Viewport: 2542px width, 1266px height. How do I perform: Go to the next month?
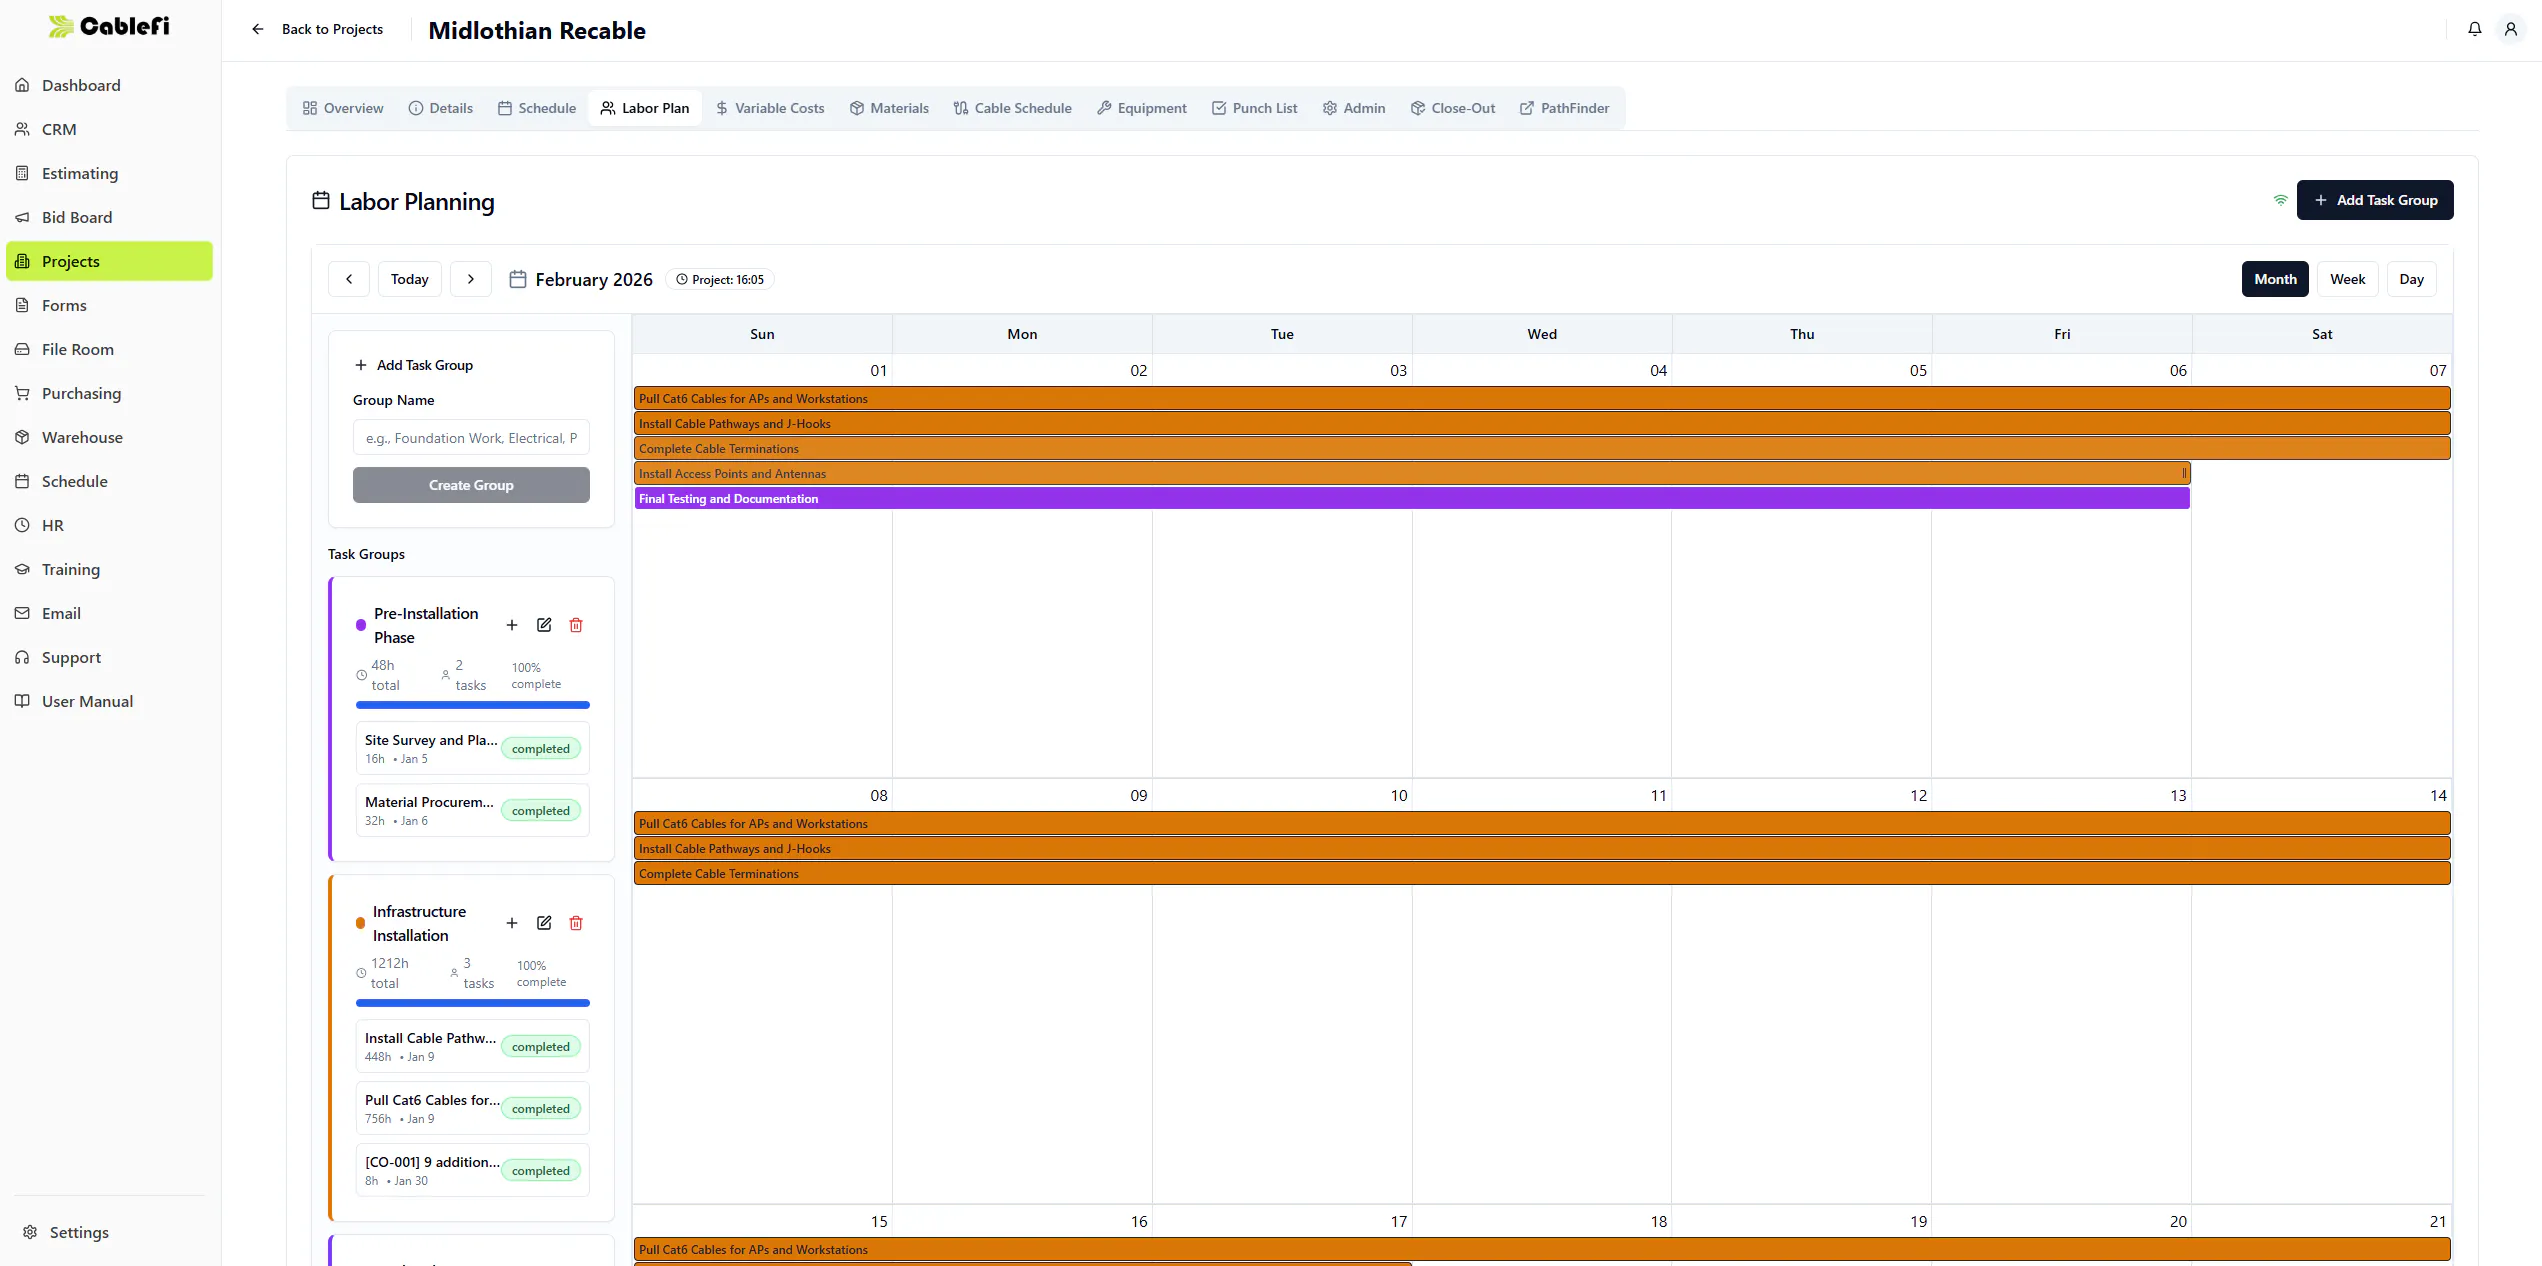point(471,279)
